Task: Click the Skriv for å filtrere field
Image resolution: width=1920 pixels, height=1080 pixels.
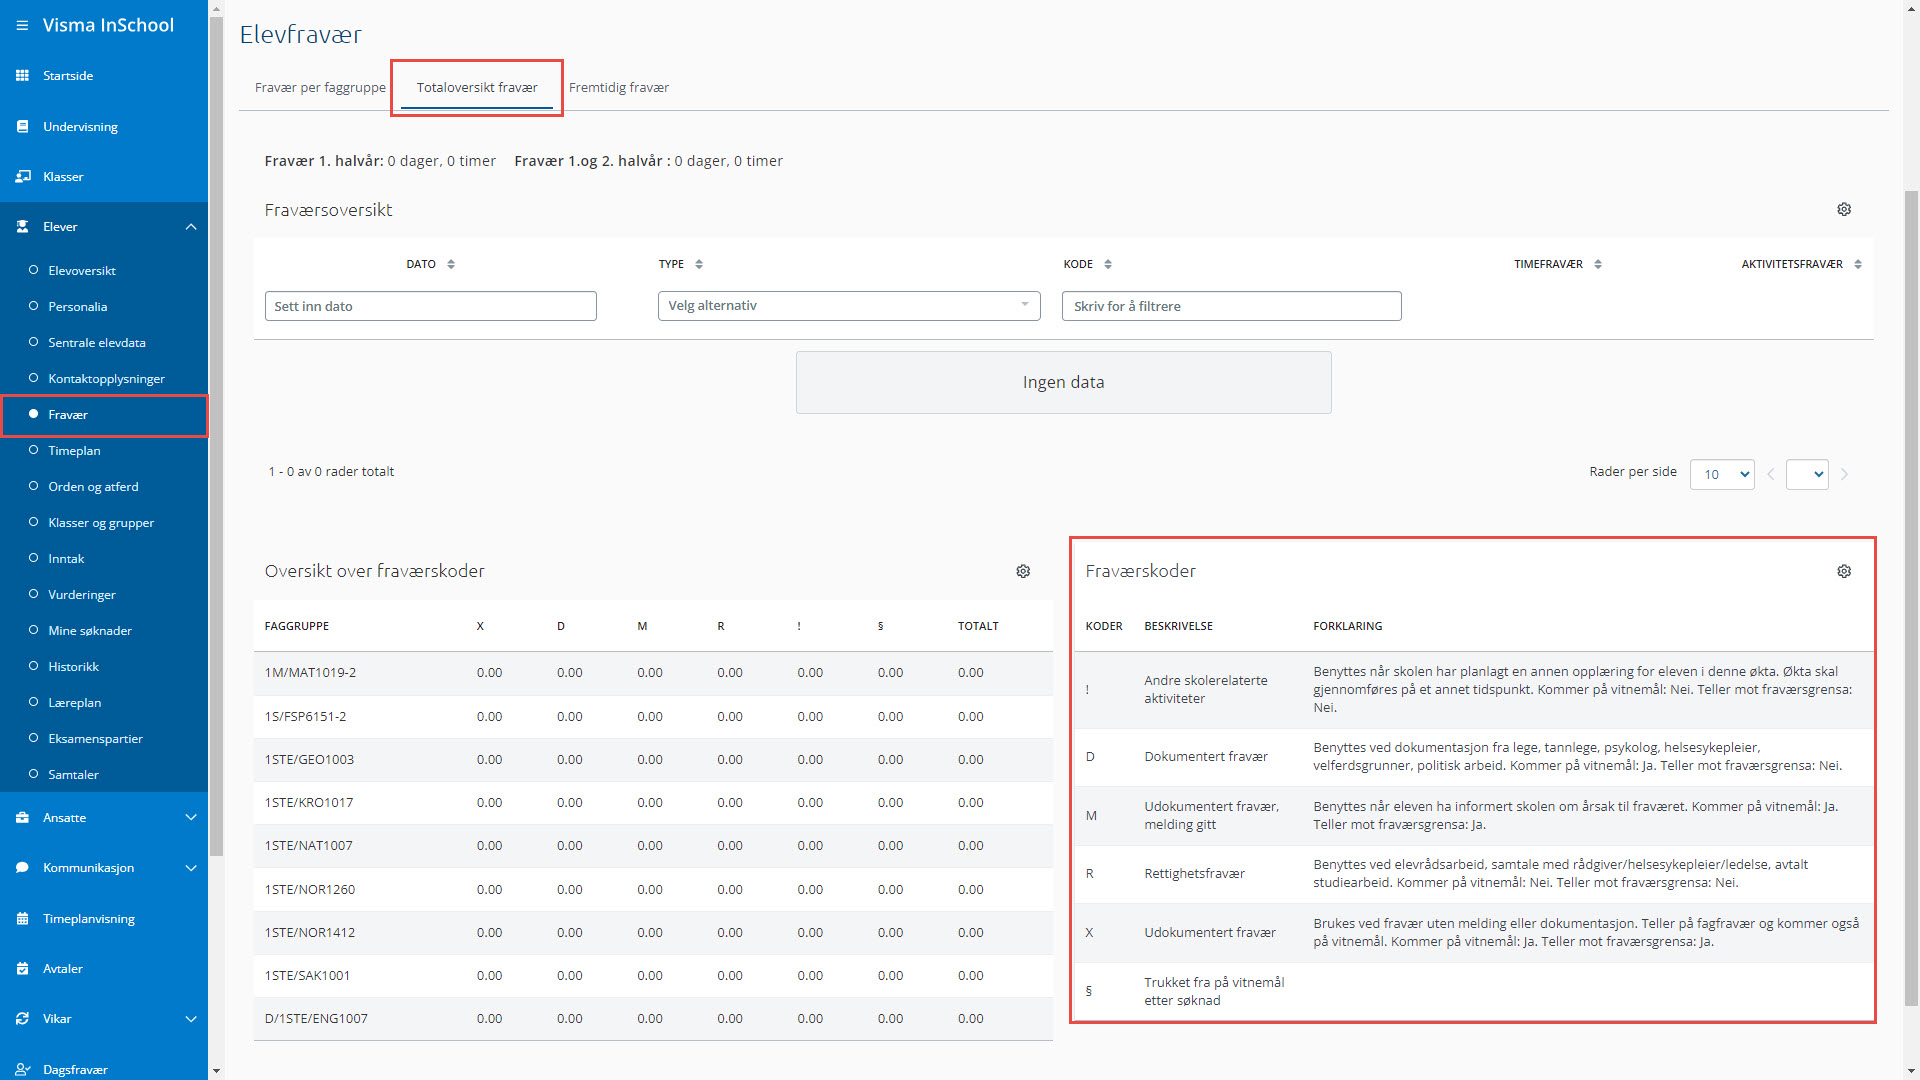Action: (x=1231, y=306)
